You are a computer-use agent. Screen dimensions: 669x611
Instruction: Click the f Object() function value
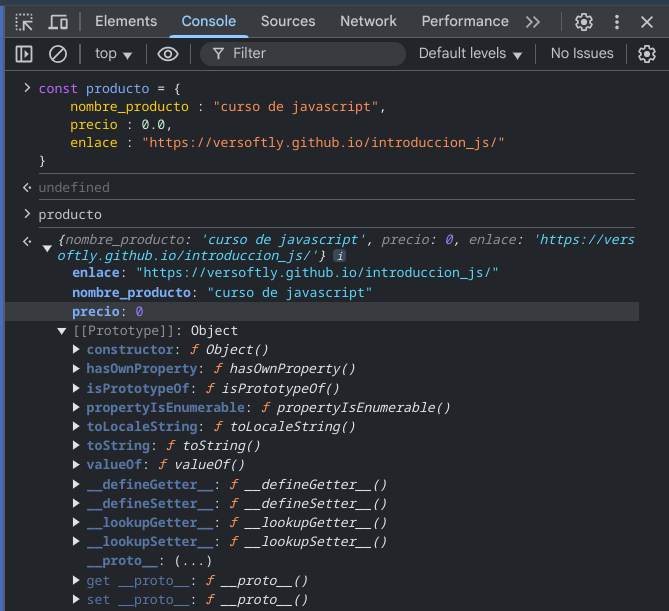[229, 350]
